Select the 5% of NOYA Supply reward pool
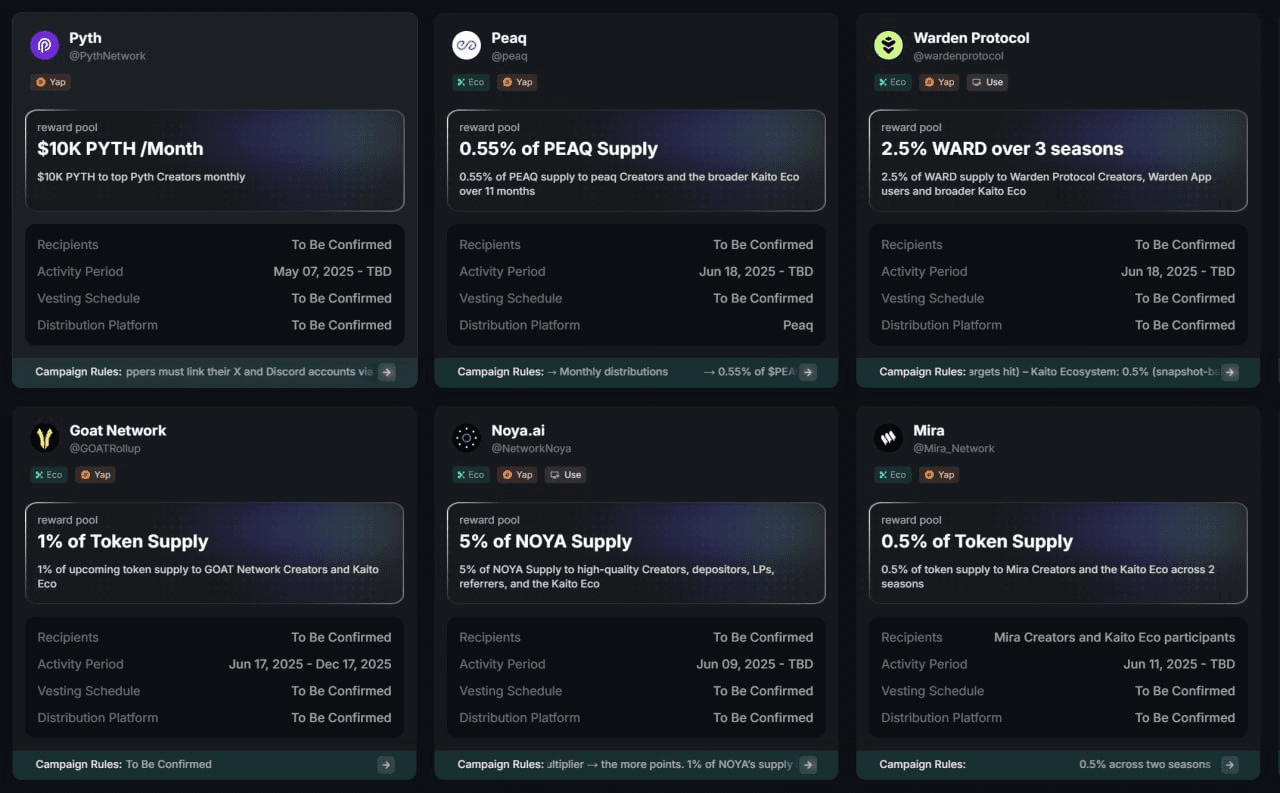1280x793 pixels. click(x=637, y=553)
